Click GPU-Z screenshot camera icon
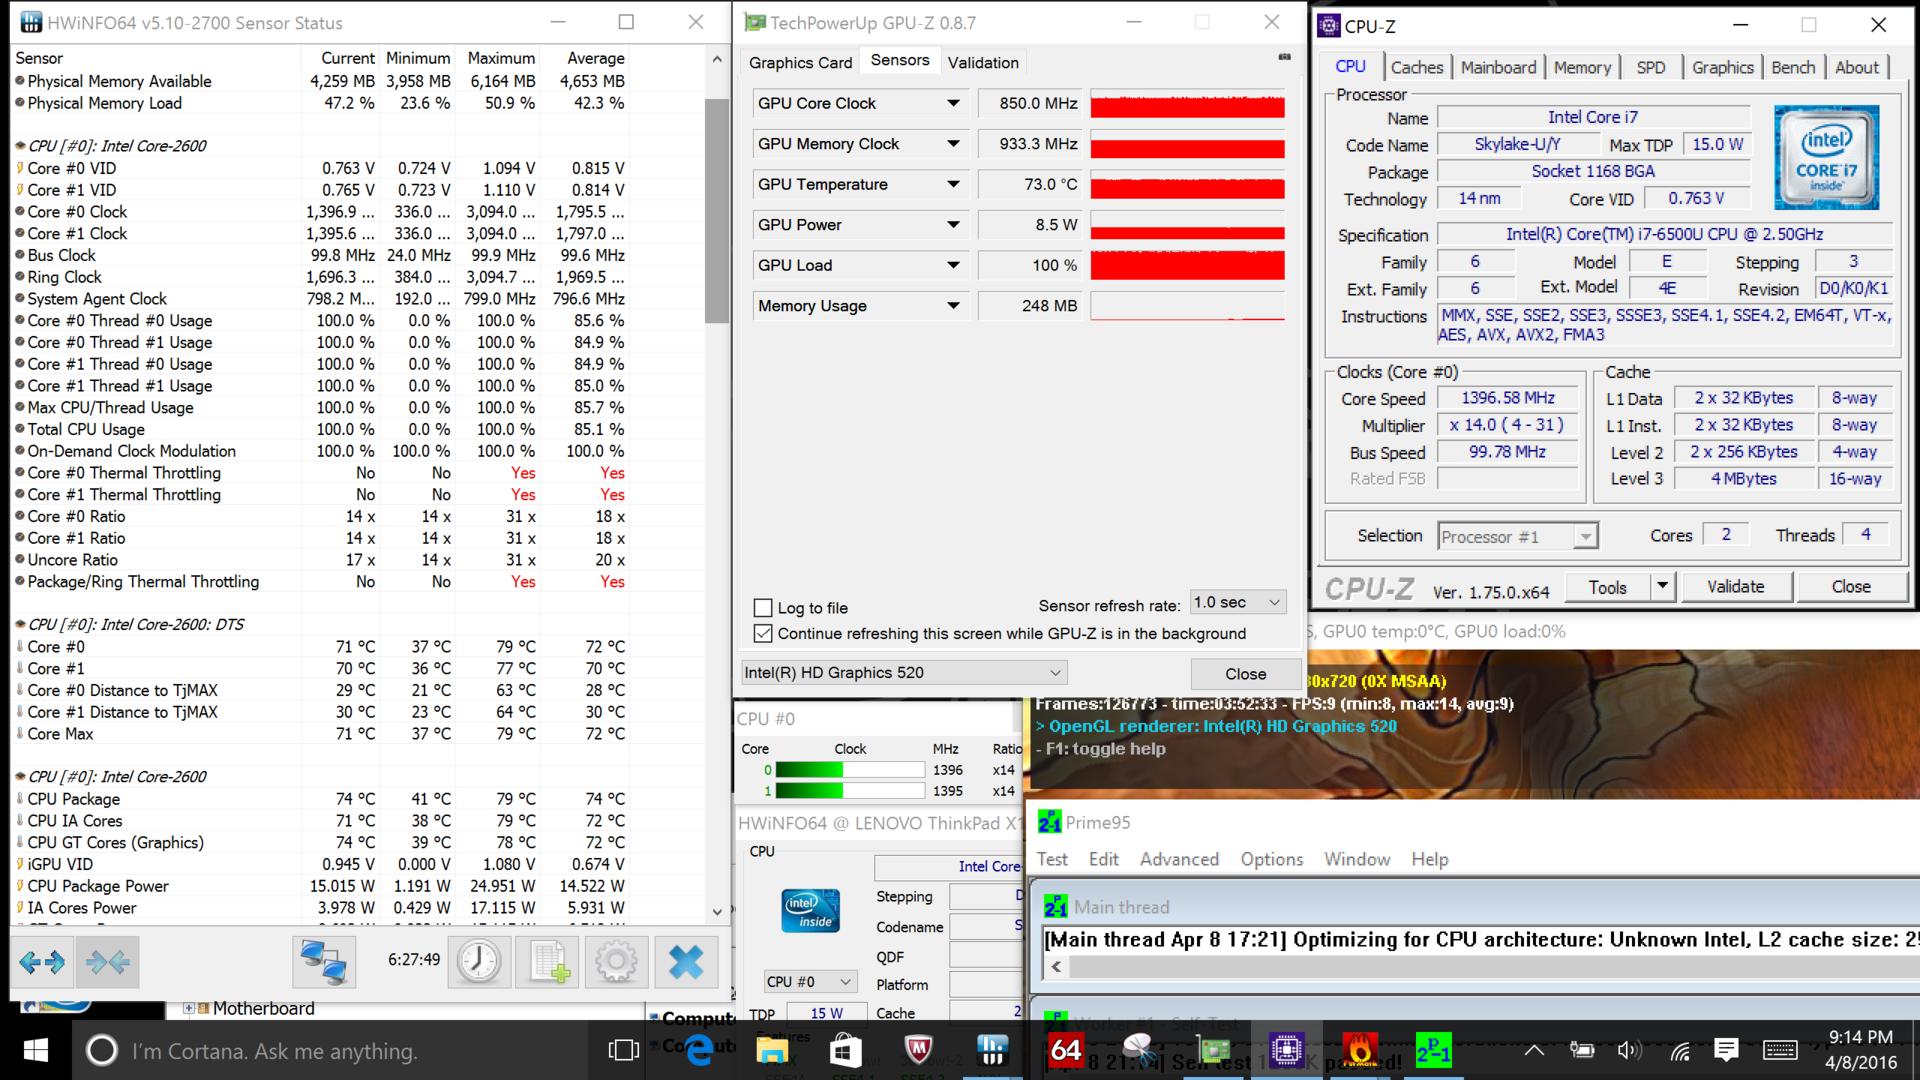This screenshot has width=1920, height=1080. click(x=1284, y=58)
